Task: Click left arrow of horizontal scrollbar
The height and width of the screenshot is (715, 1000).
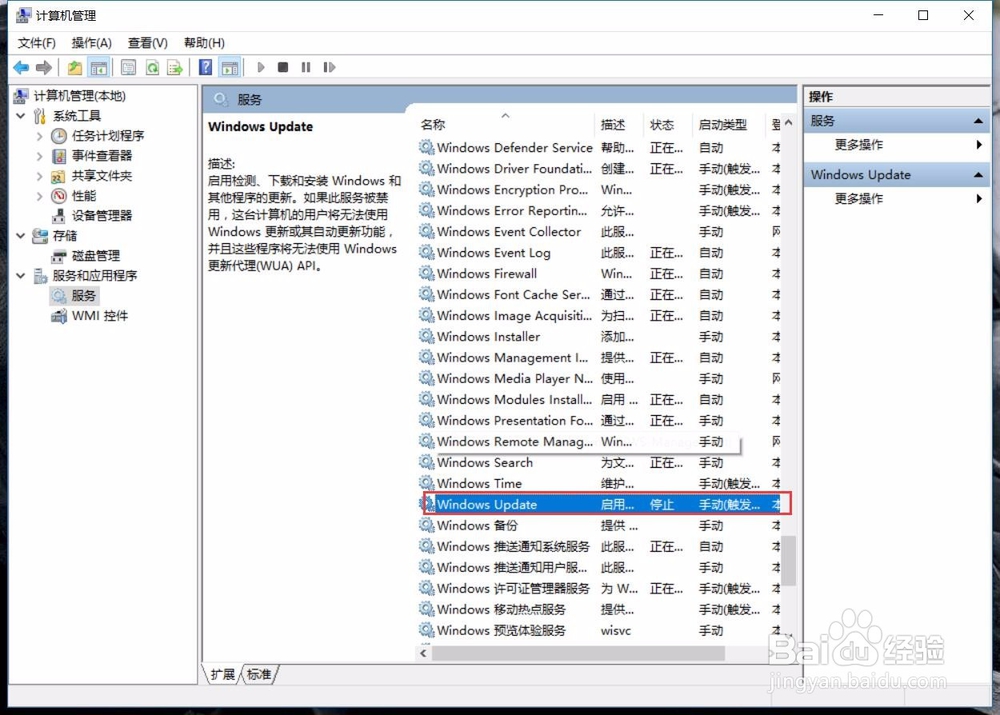Action: (423, 653)
